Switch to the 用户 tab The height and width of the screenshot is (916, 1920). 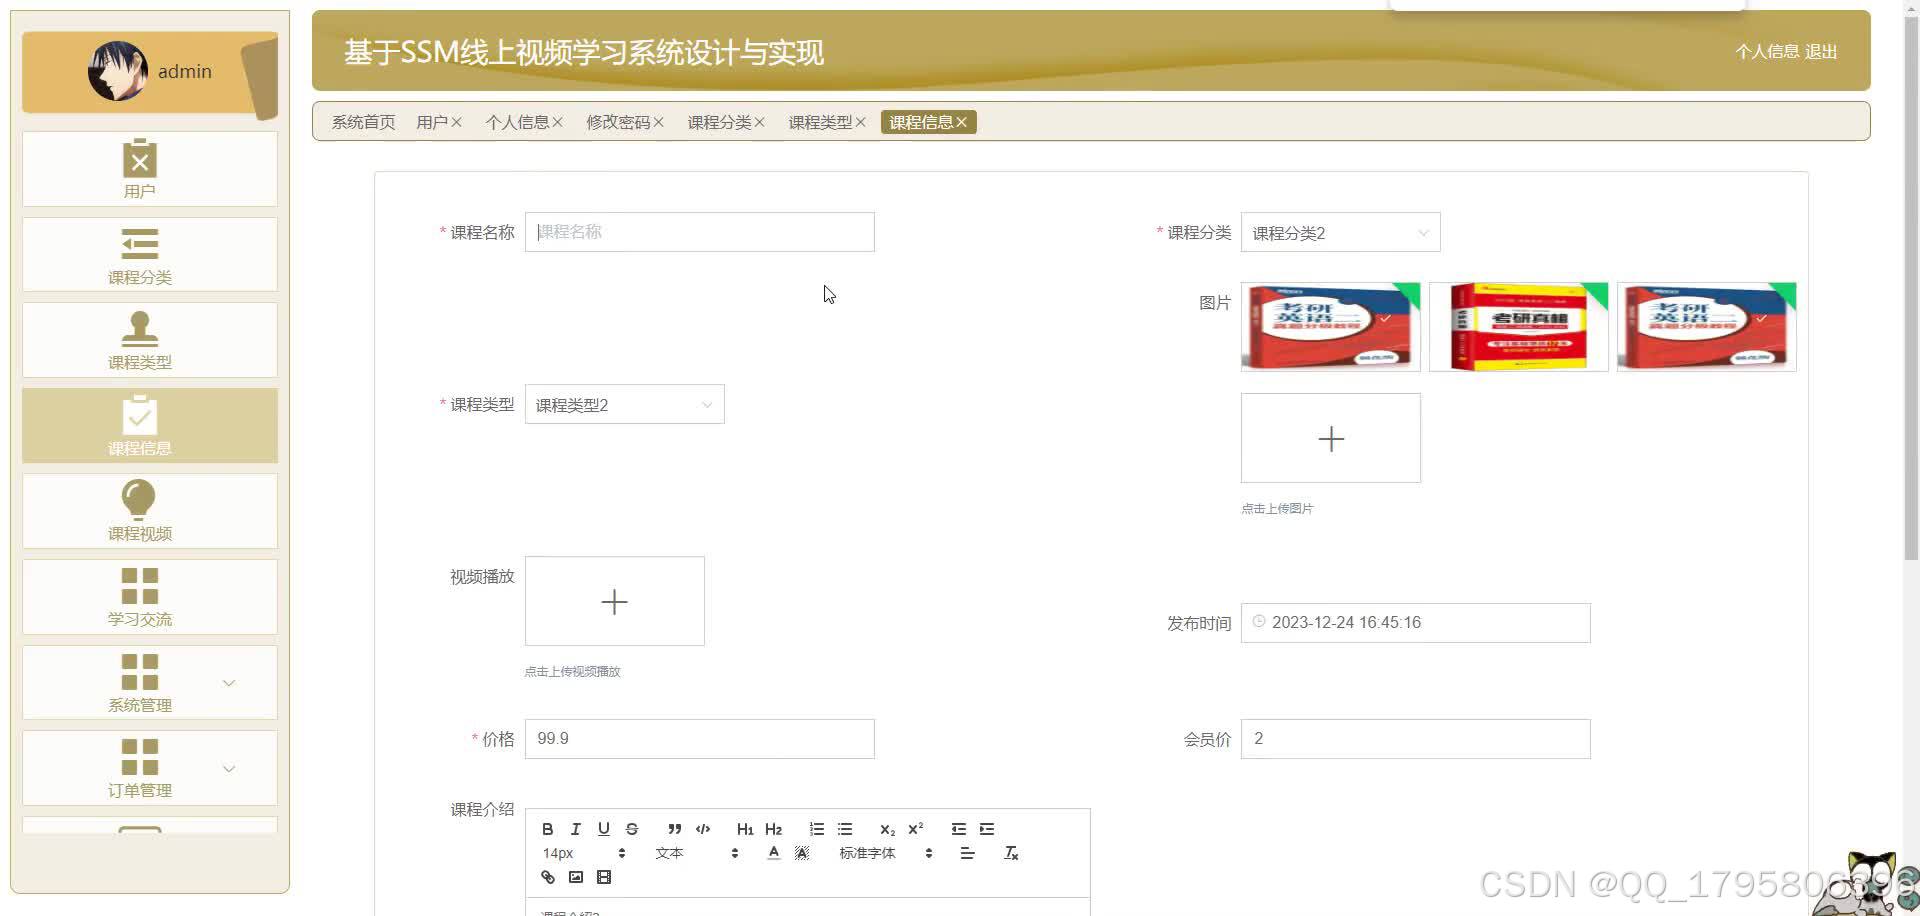(x=432, y=121)
